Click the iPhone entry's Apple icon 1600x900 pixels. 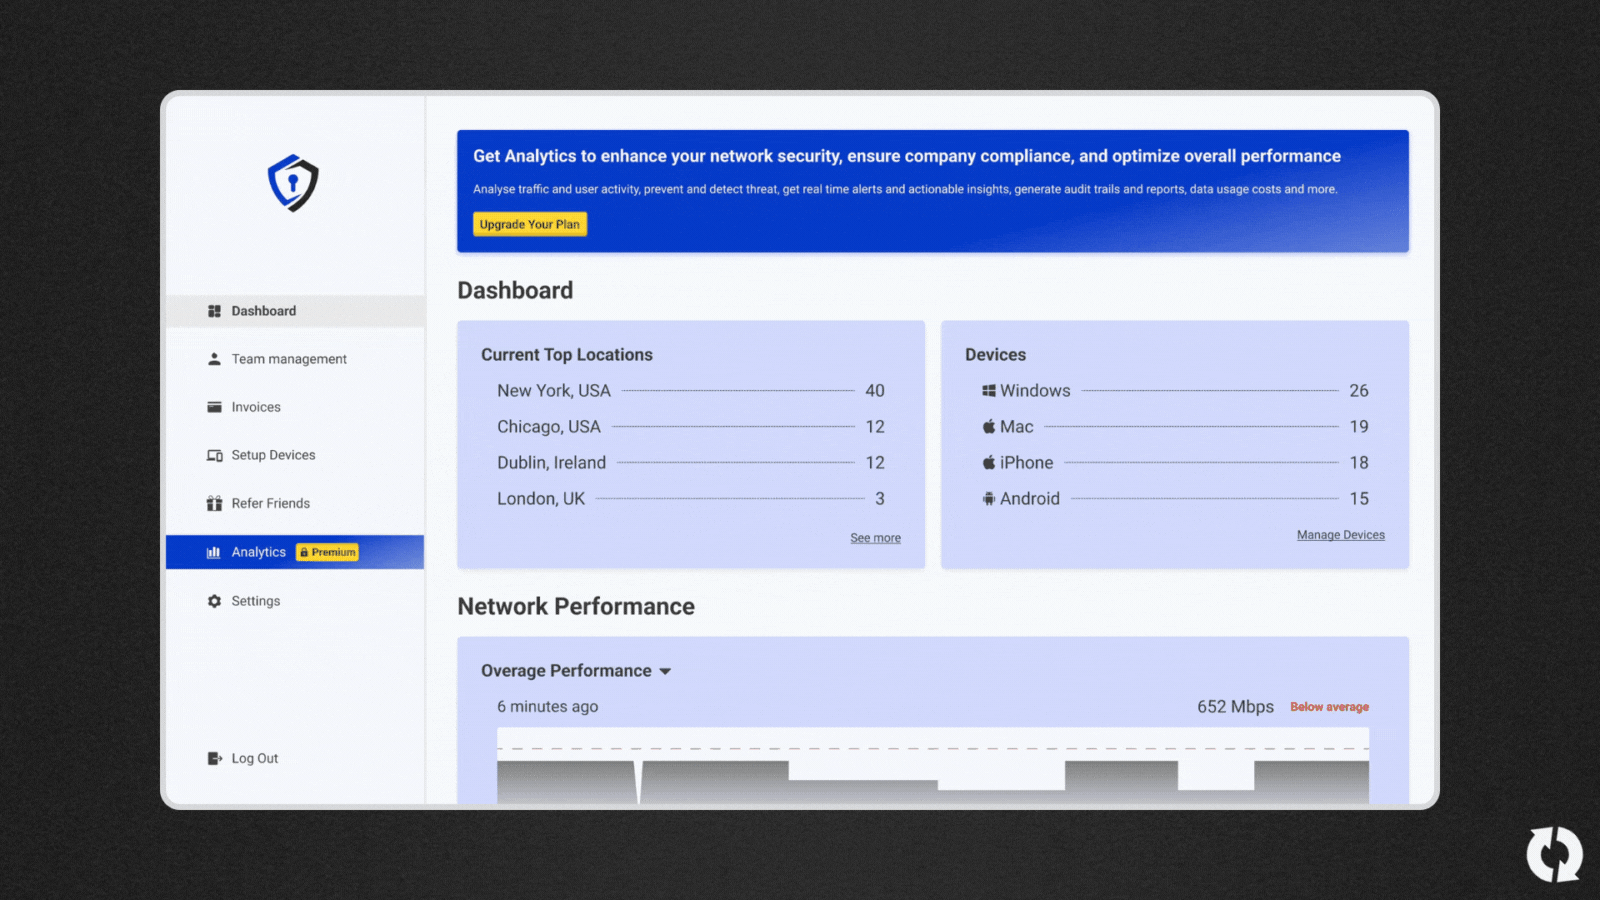click(x=988, y=462)
